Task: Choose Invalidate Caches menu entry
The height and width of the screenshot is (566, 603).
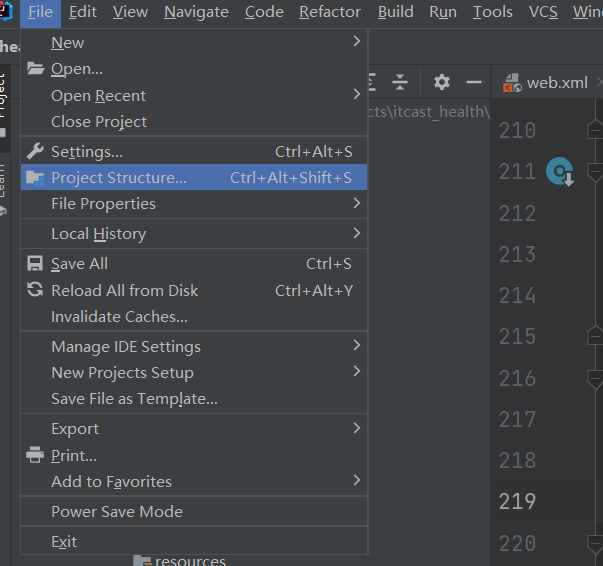Action: [x=119, y=316]
